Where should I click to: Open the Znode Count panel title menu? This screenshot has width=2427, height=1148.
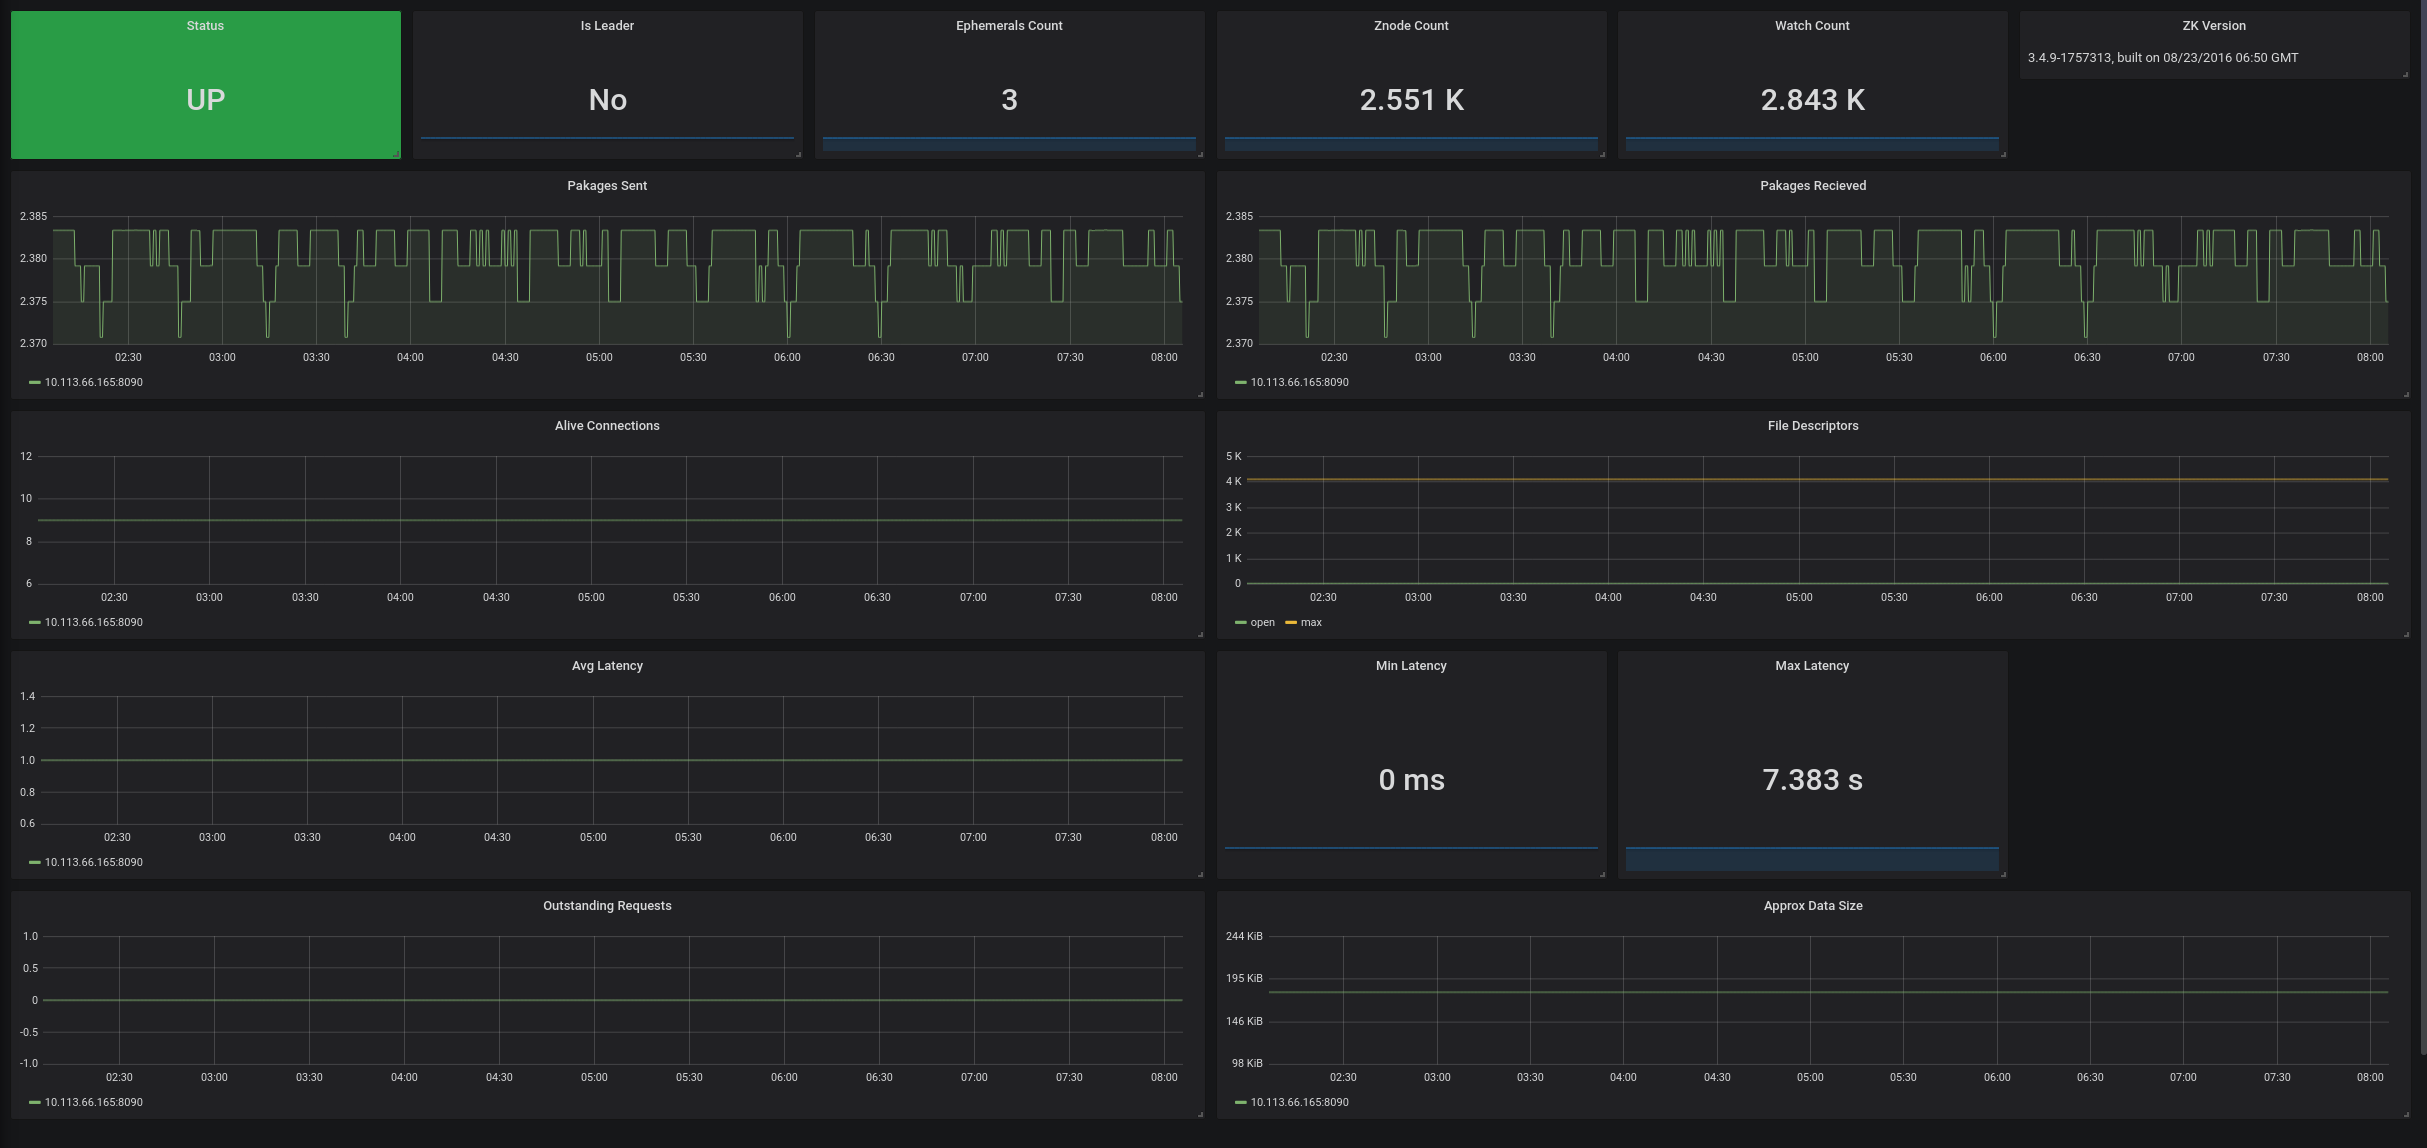tap(1410, 26)
